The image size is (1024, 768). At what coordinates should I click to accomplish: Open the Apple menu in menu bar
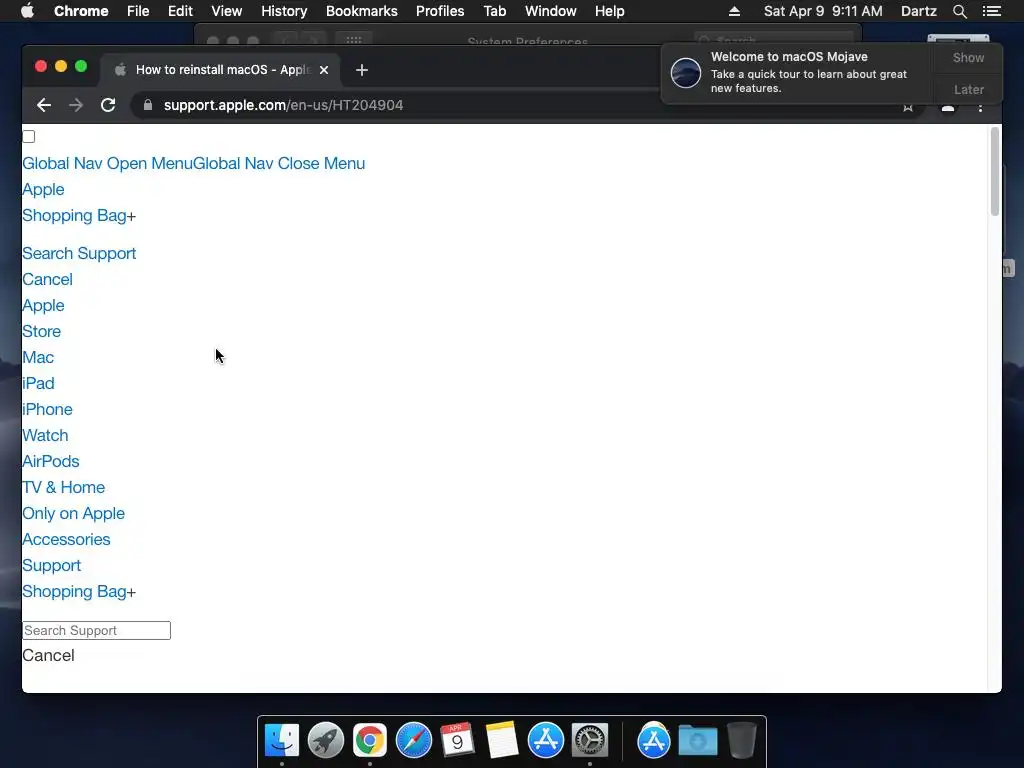27,11
